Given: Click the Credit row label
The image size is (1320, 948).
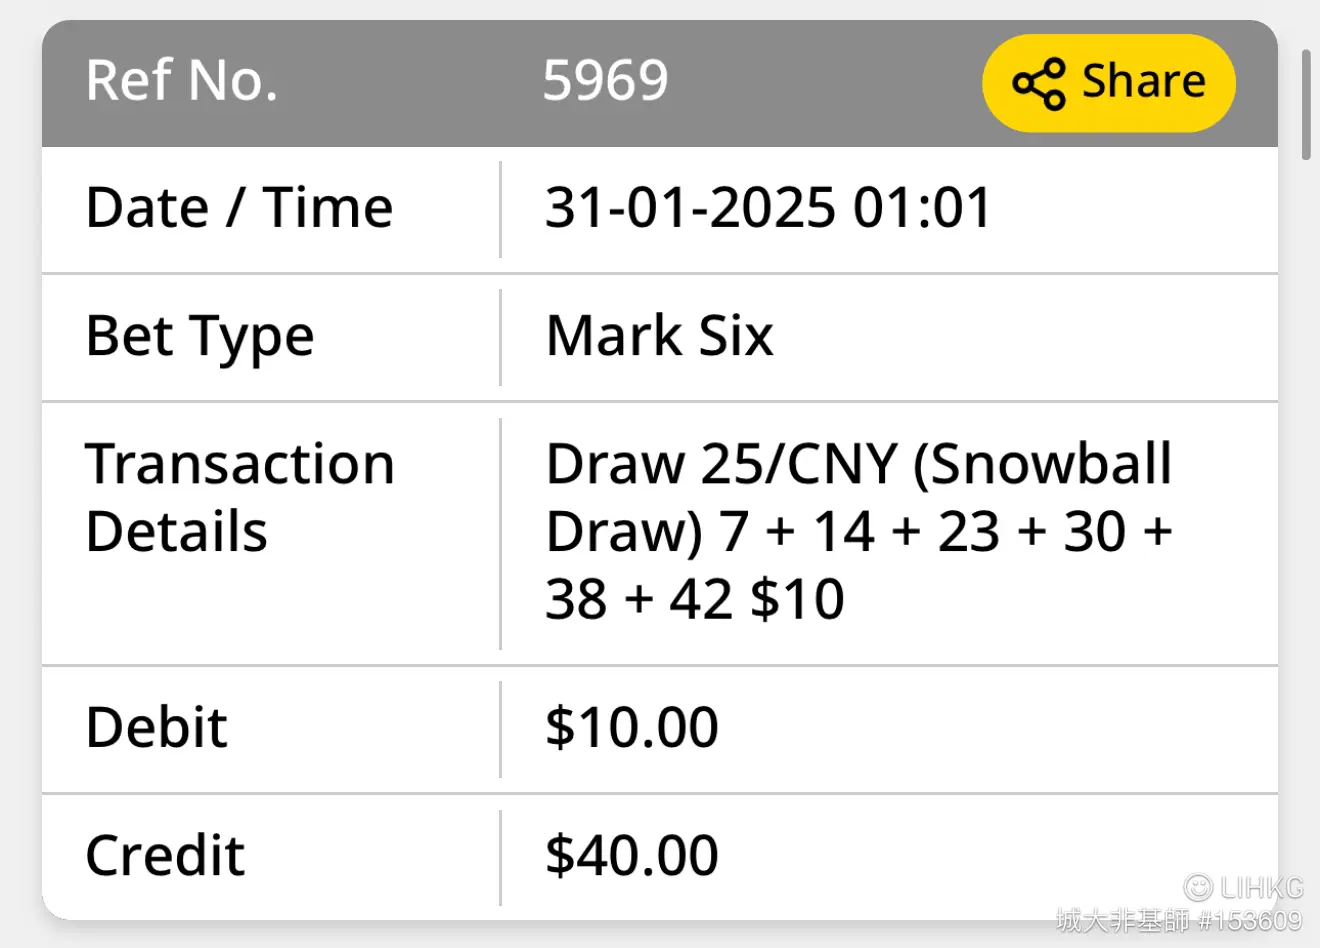Looking at the screenshot, I should point(165,856).
